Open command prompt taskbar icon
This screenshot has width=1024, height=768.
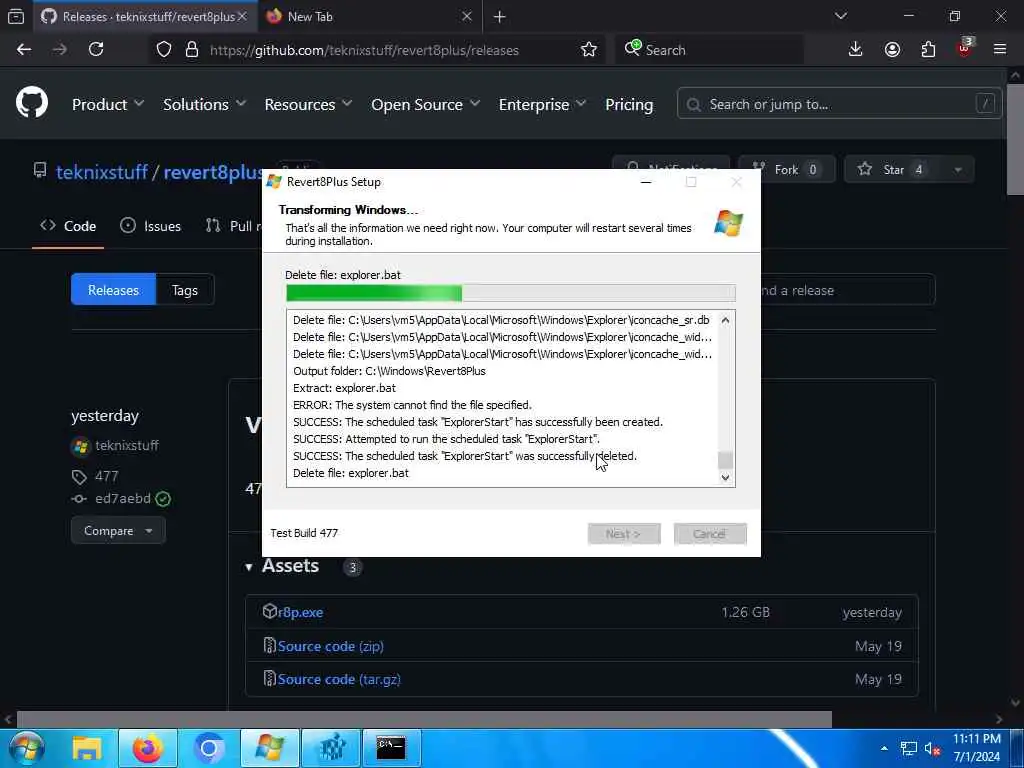[x=391, y=748]
